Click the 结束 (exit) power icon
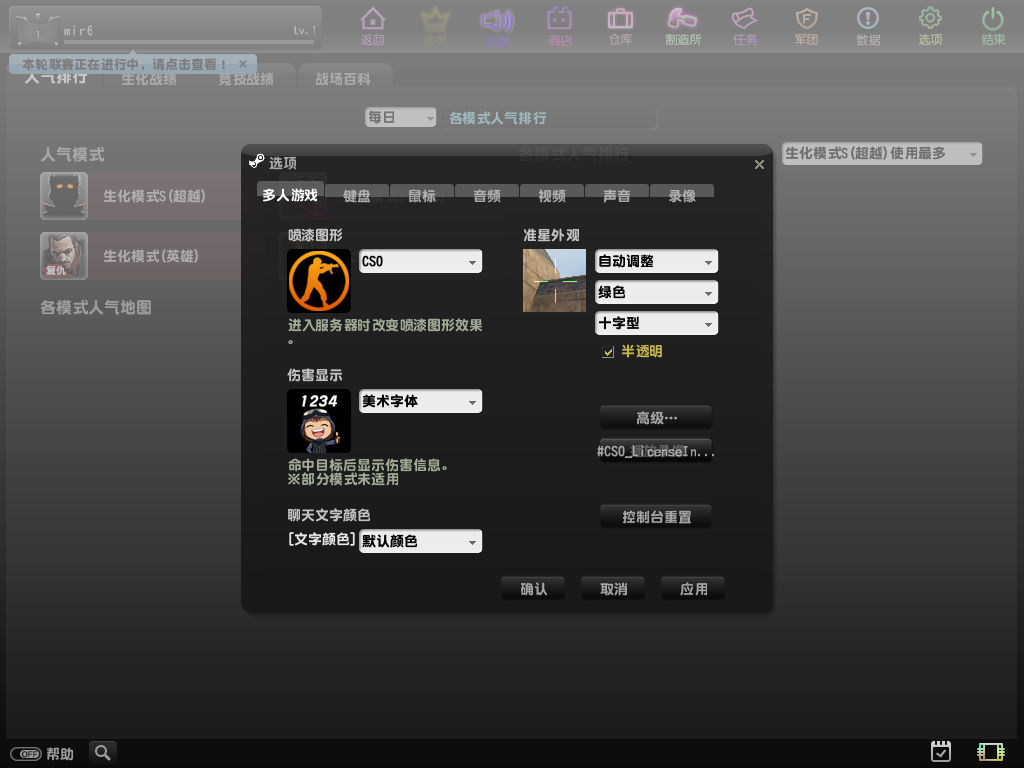The image size is (1024, 768). tap(992, 20)
